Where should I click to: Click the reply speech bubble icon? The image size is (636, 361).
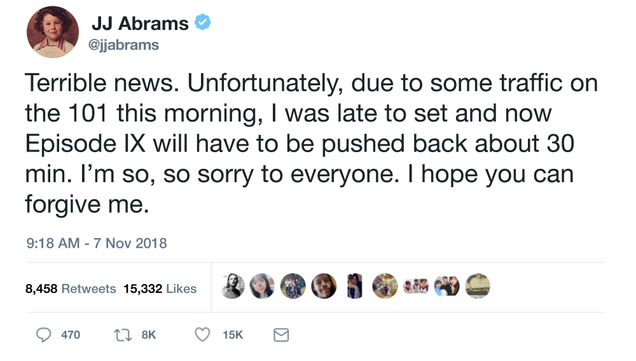[x=43, y=335]
